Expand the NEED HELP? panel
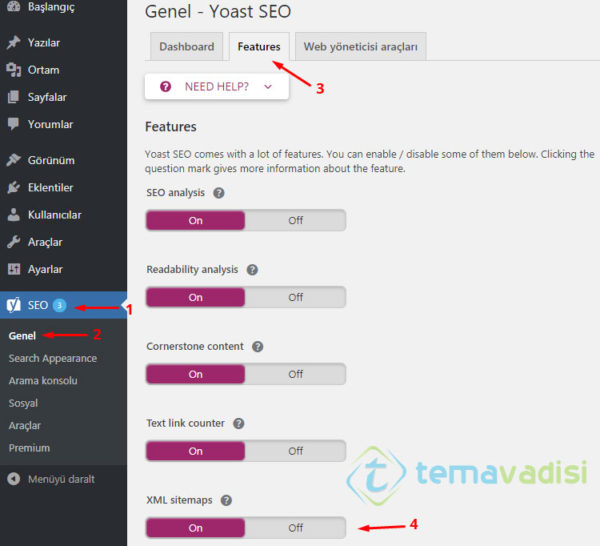The height and width of the screenshot is (546, 600). [217, 87]
